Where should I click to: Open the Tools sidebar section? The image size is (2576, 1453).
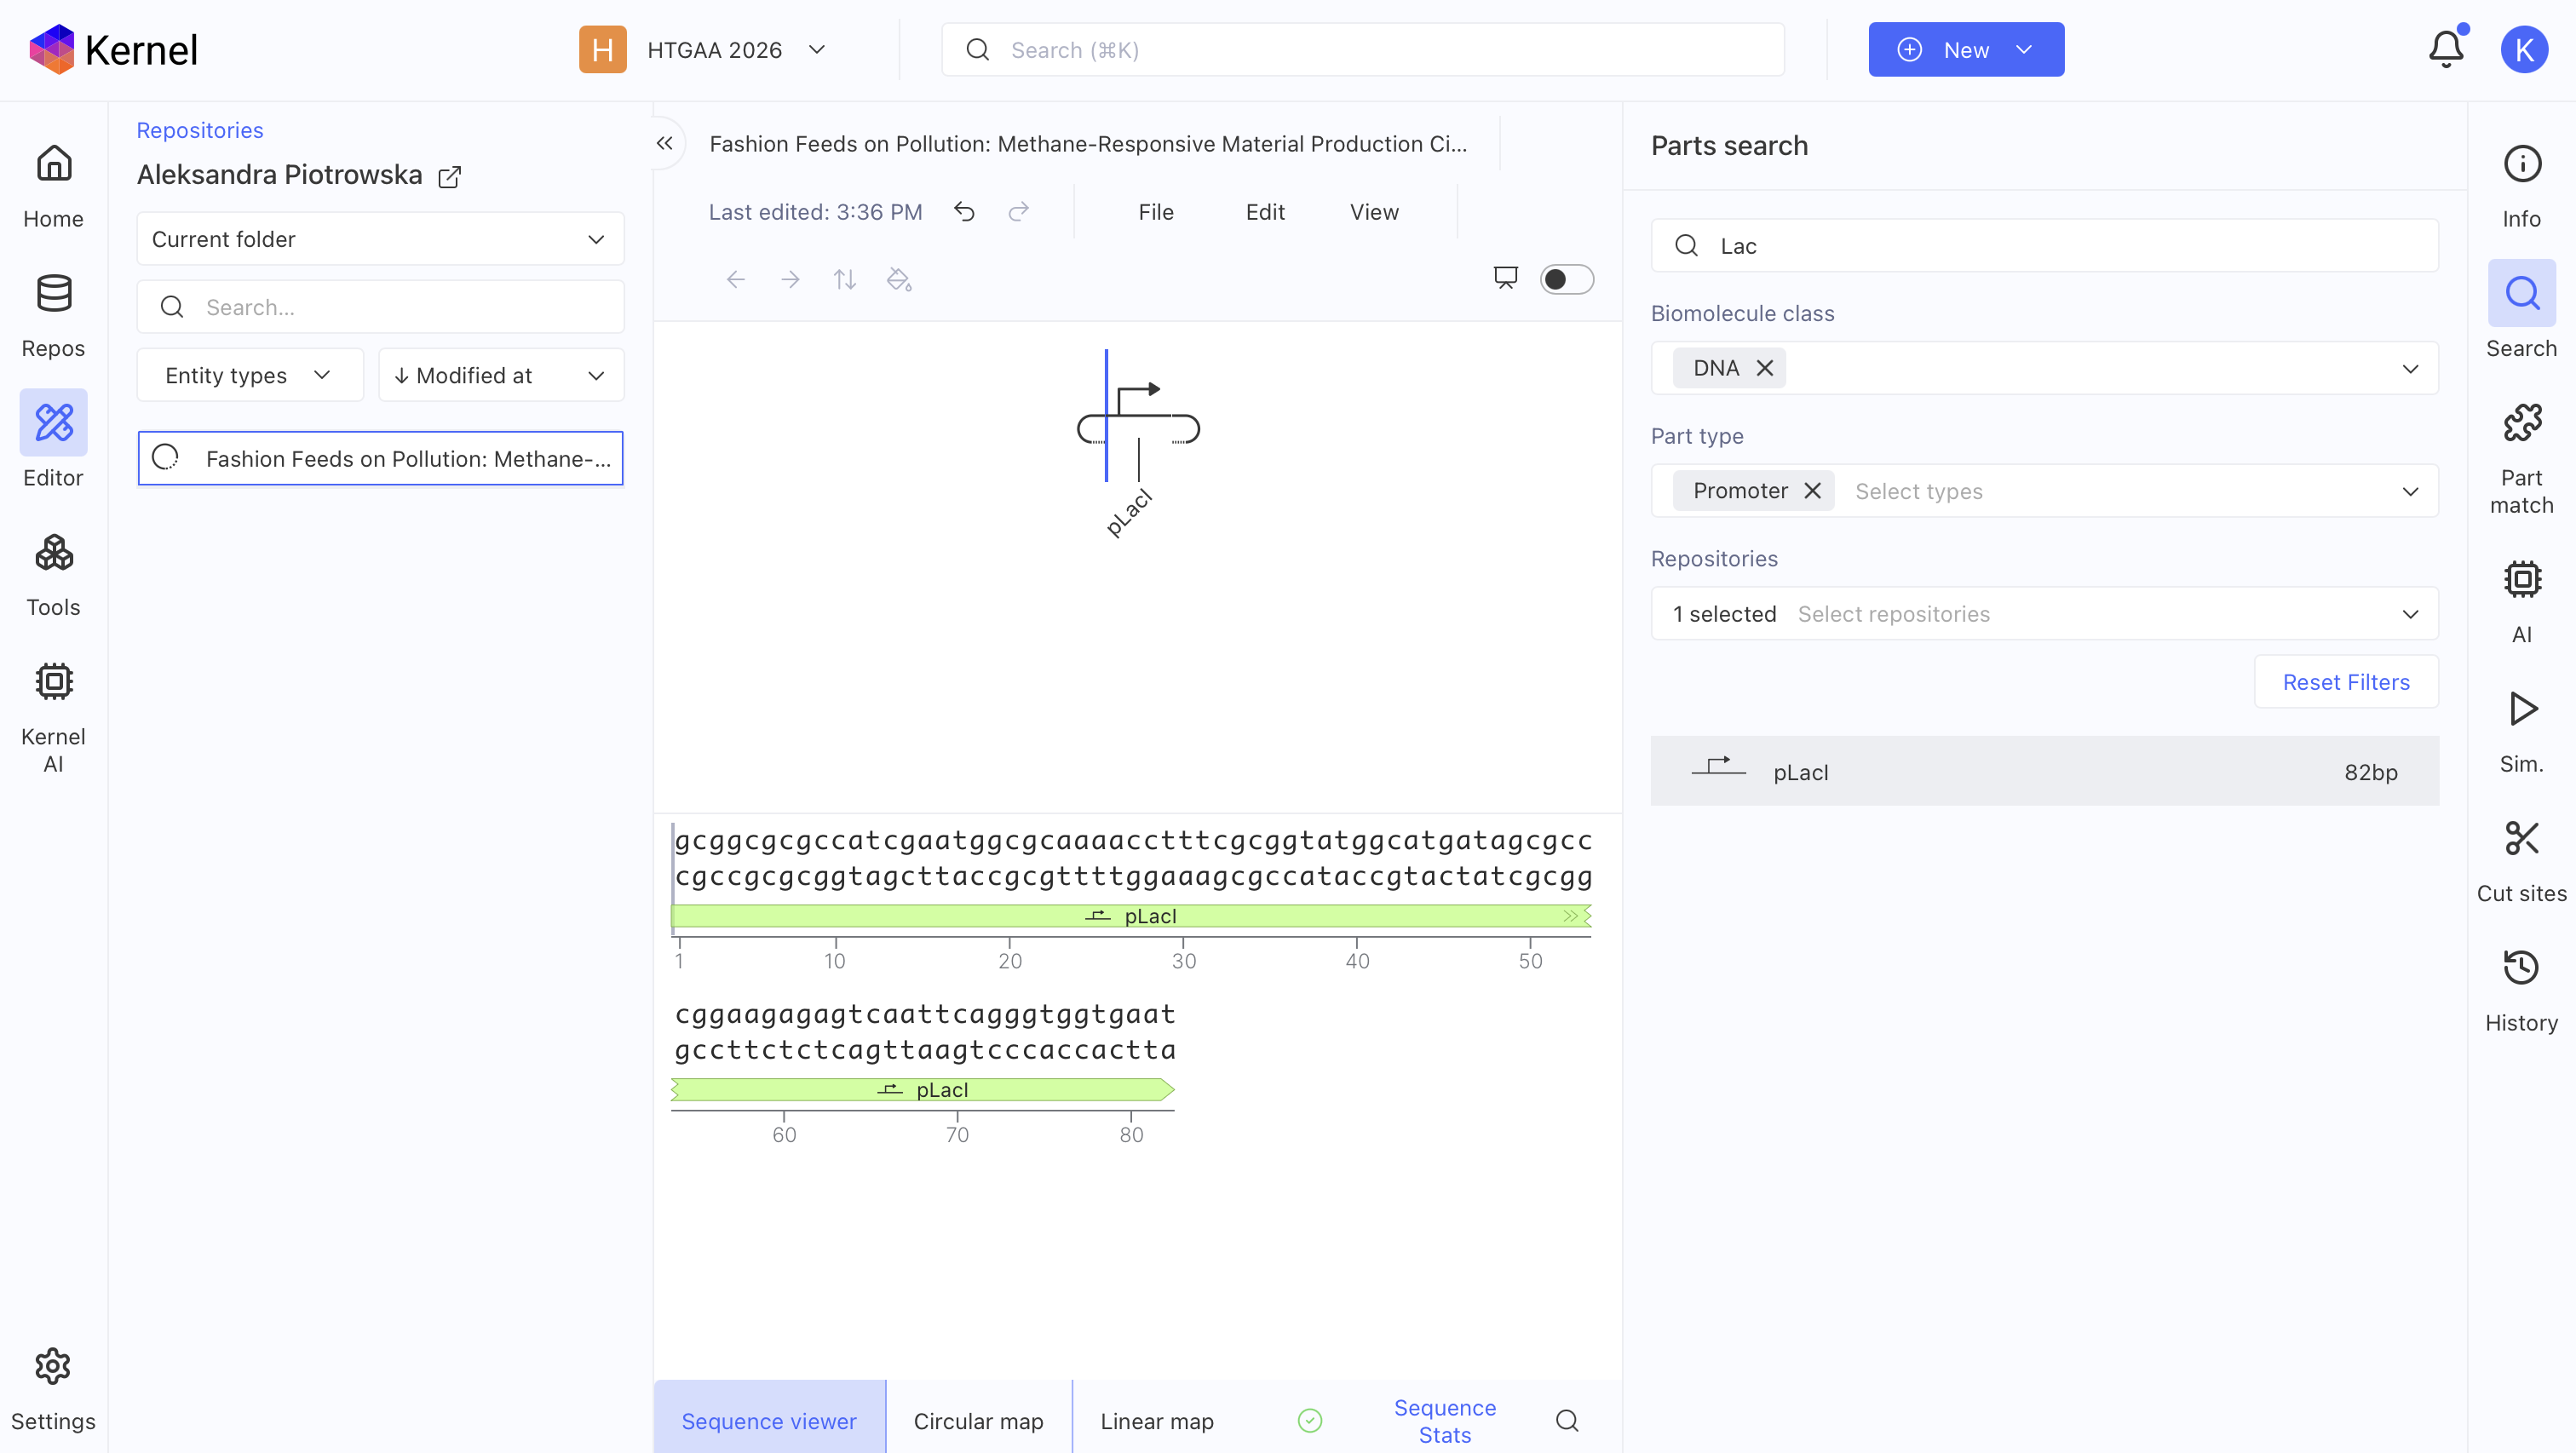53,575
